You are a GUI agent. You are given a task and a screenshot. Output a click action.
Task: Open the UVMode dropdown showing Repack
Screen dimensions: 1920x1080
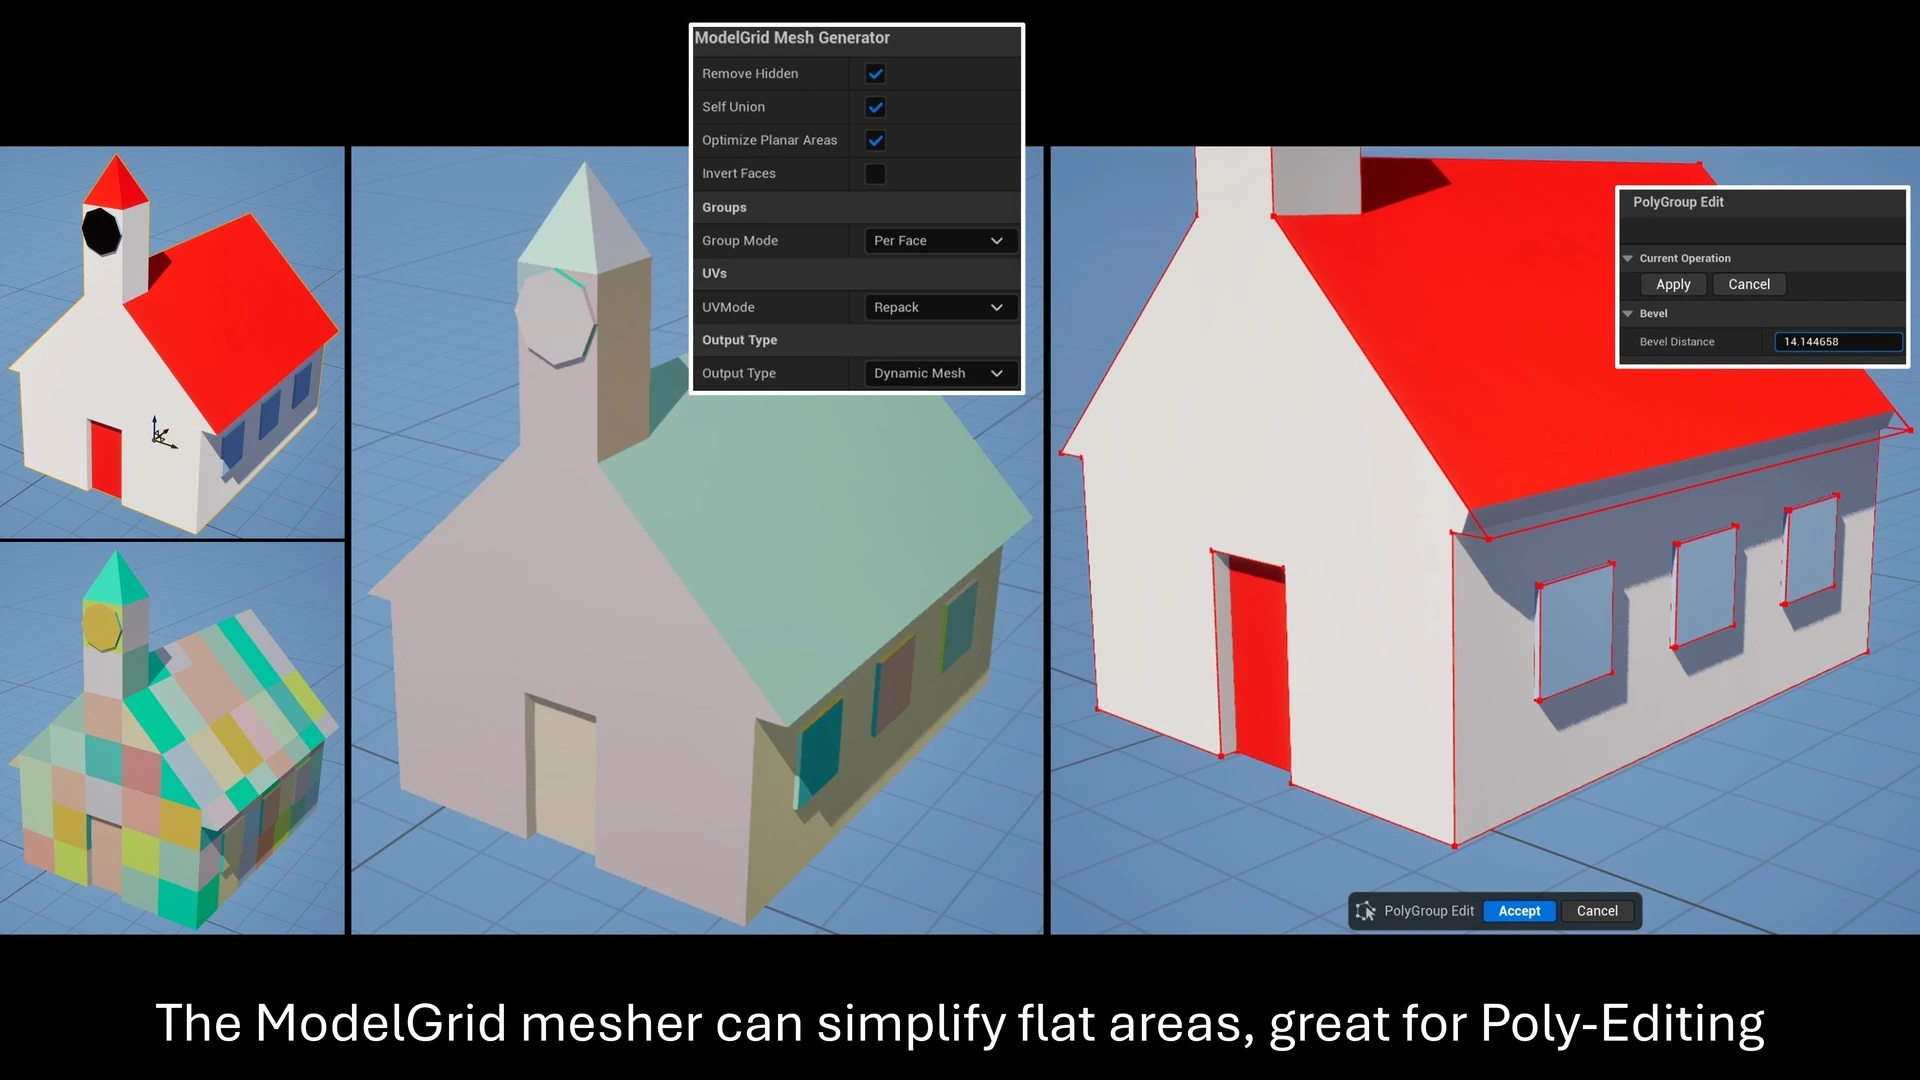[x=938, y=307]
